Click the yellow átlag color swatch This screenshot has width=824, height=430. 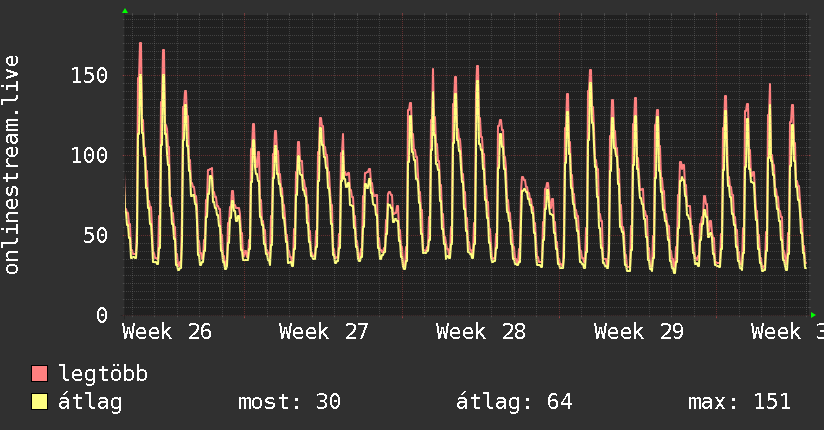pos(39,402)
